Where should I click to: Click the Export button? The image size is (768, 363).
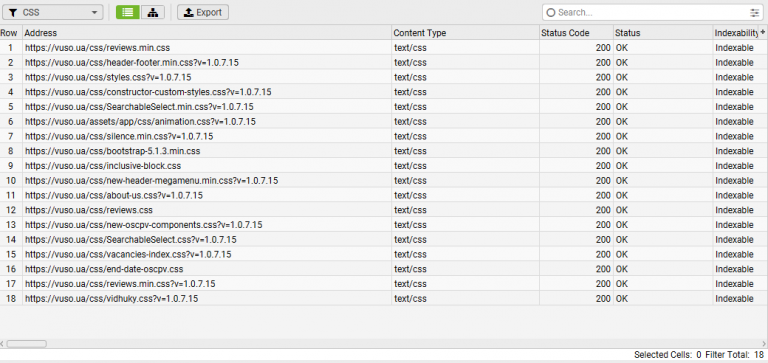point(203,12)
